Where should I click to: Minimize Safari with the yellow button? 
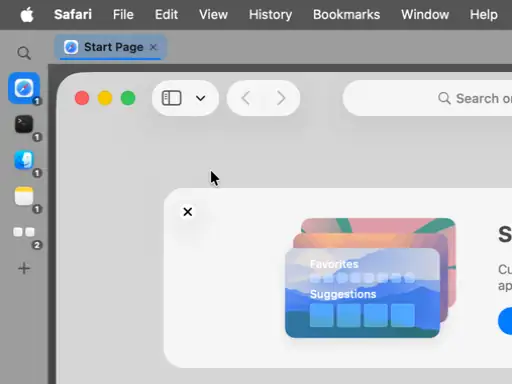pos(105,98)
